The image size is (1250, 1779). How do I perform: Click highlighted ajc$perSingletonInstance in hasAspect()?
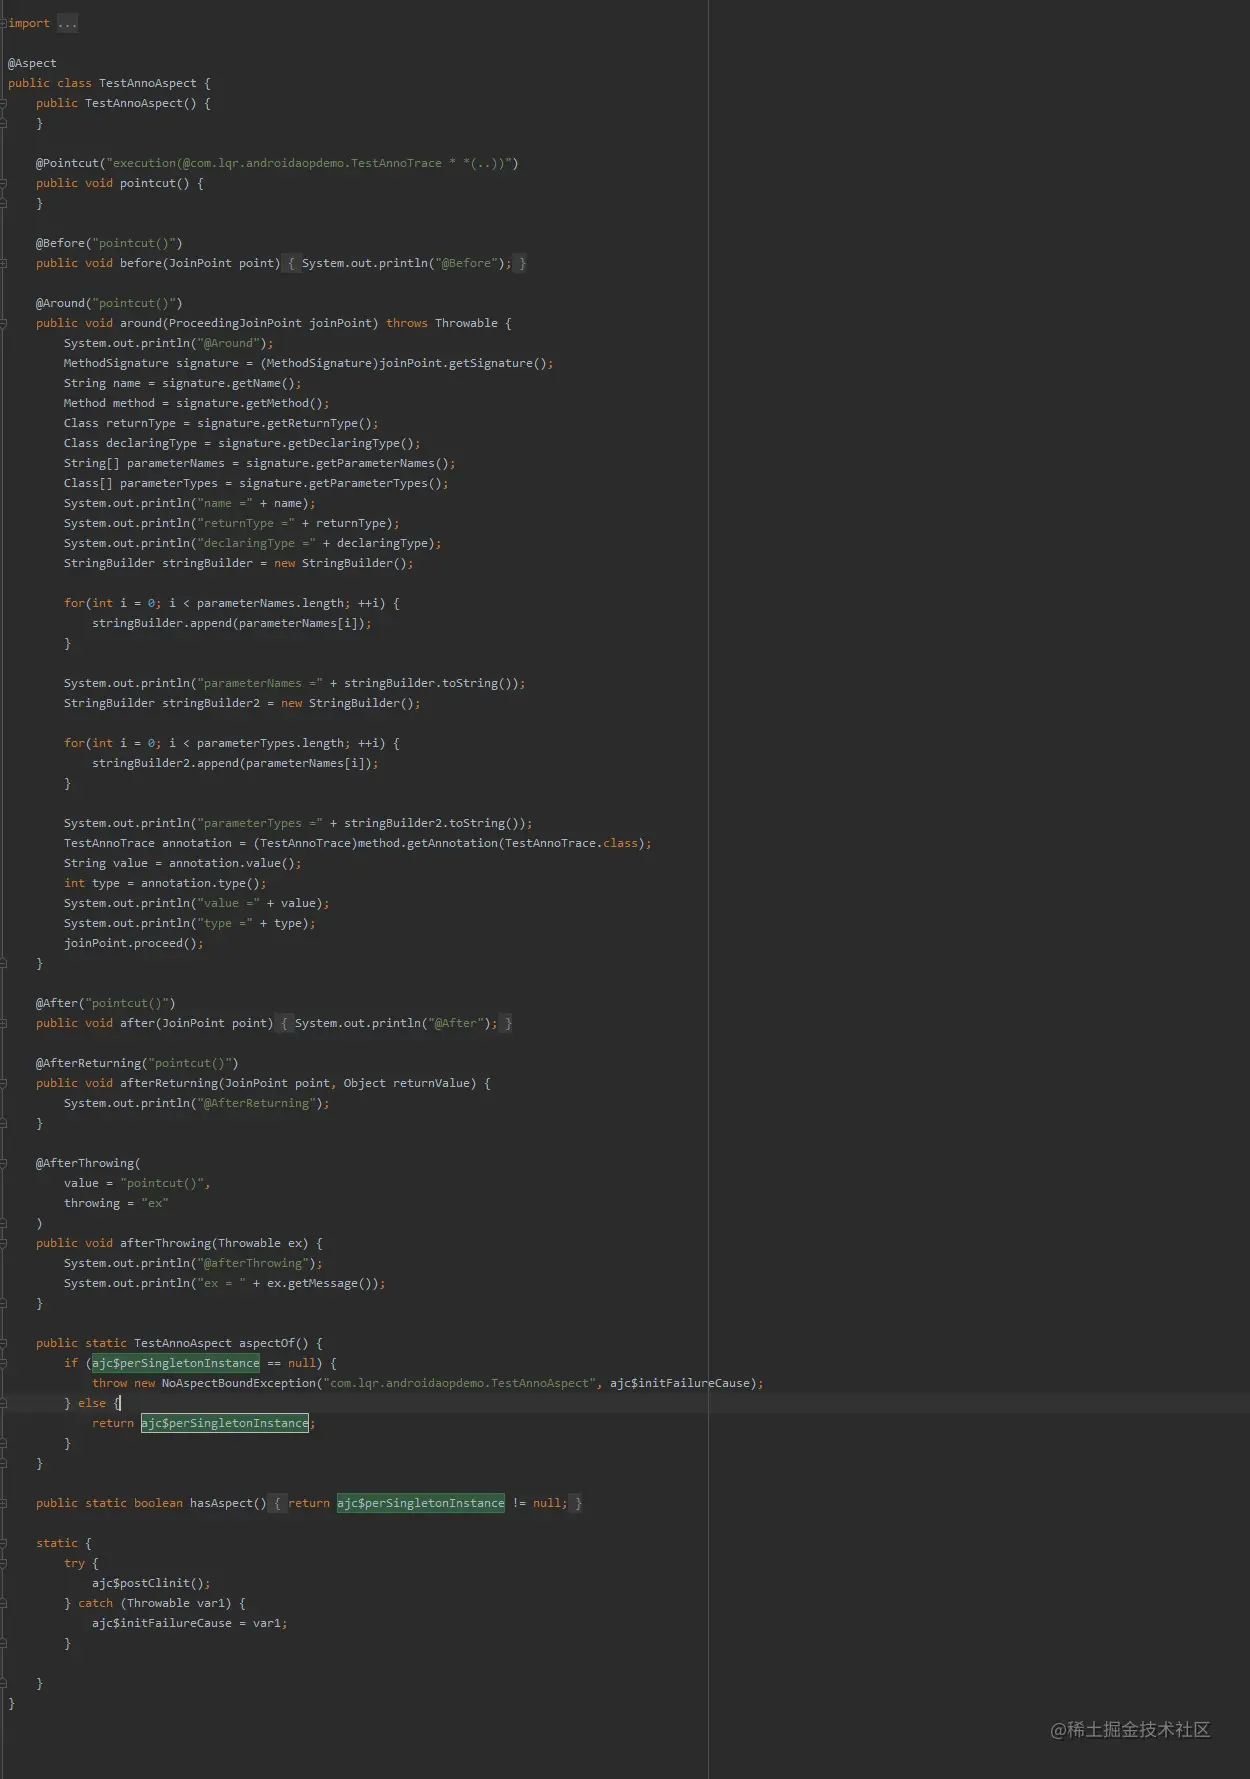coord(421,1503)
